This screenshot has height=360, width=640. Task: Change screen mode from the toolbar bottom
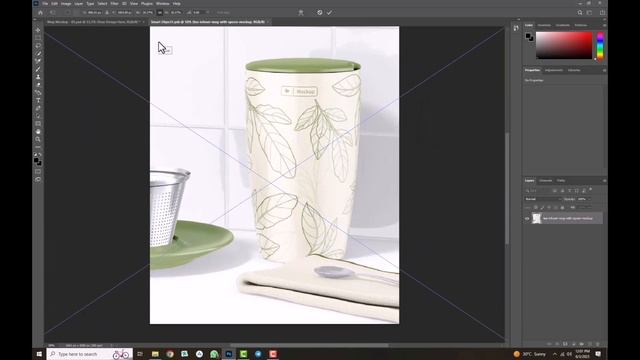[x=38, y=179]
